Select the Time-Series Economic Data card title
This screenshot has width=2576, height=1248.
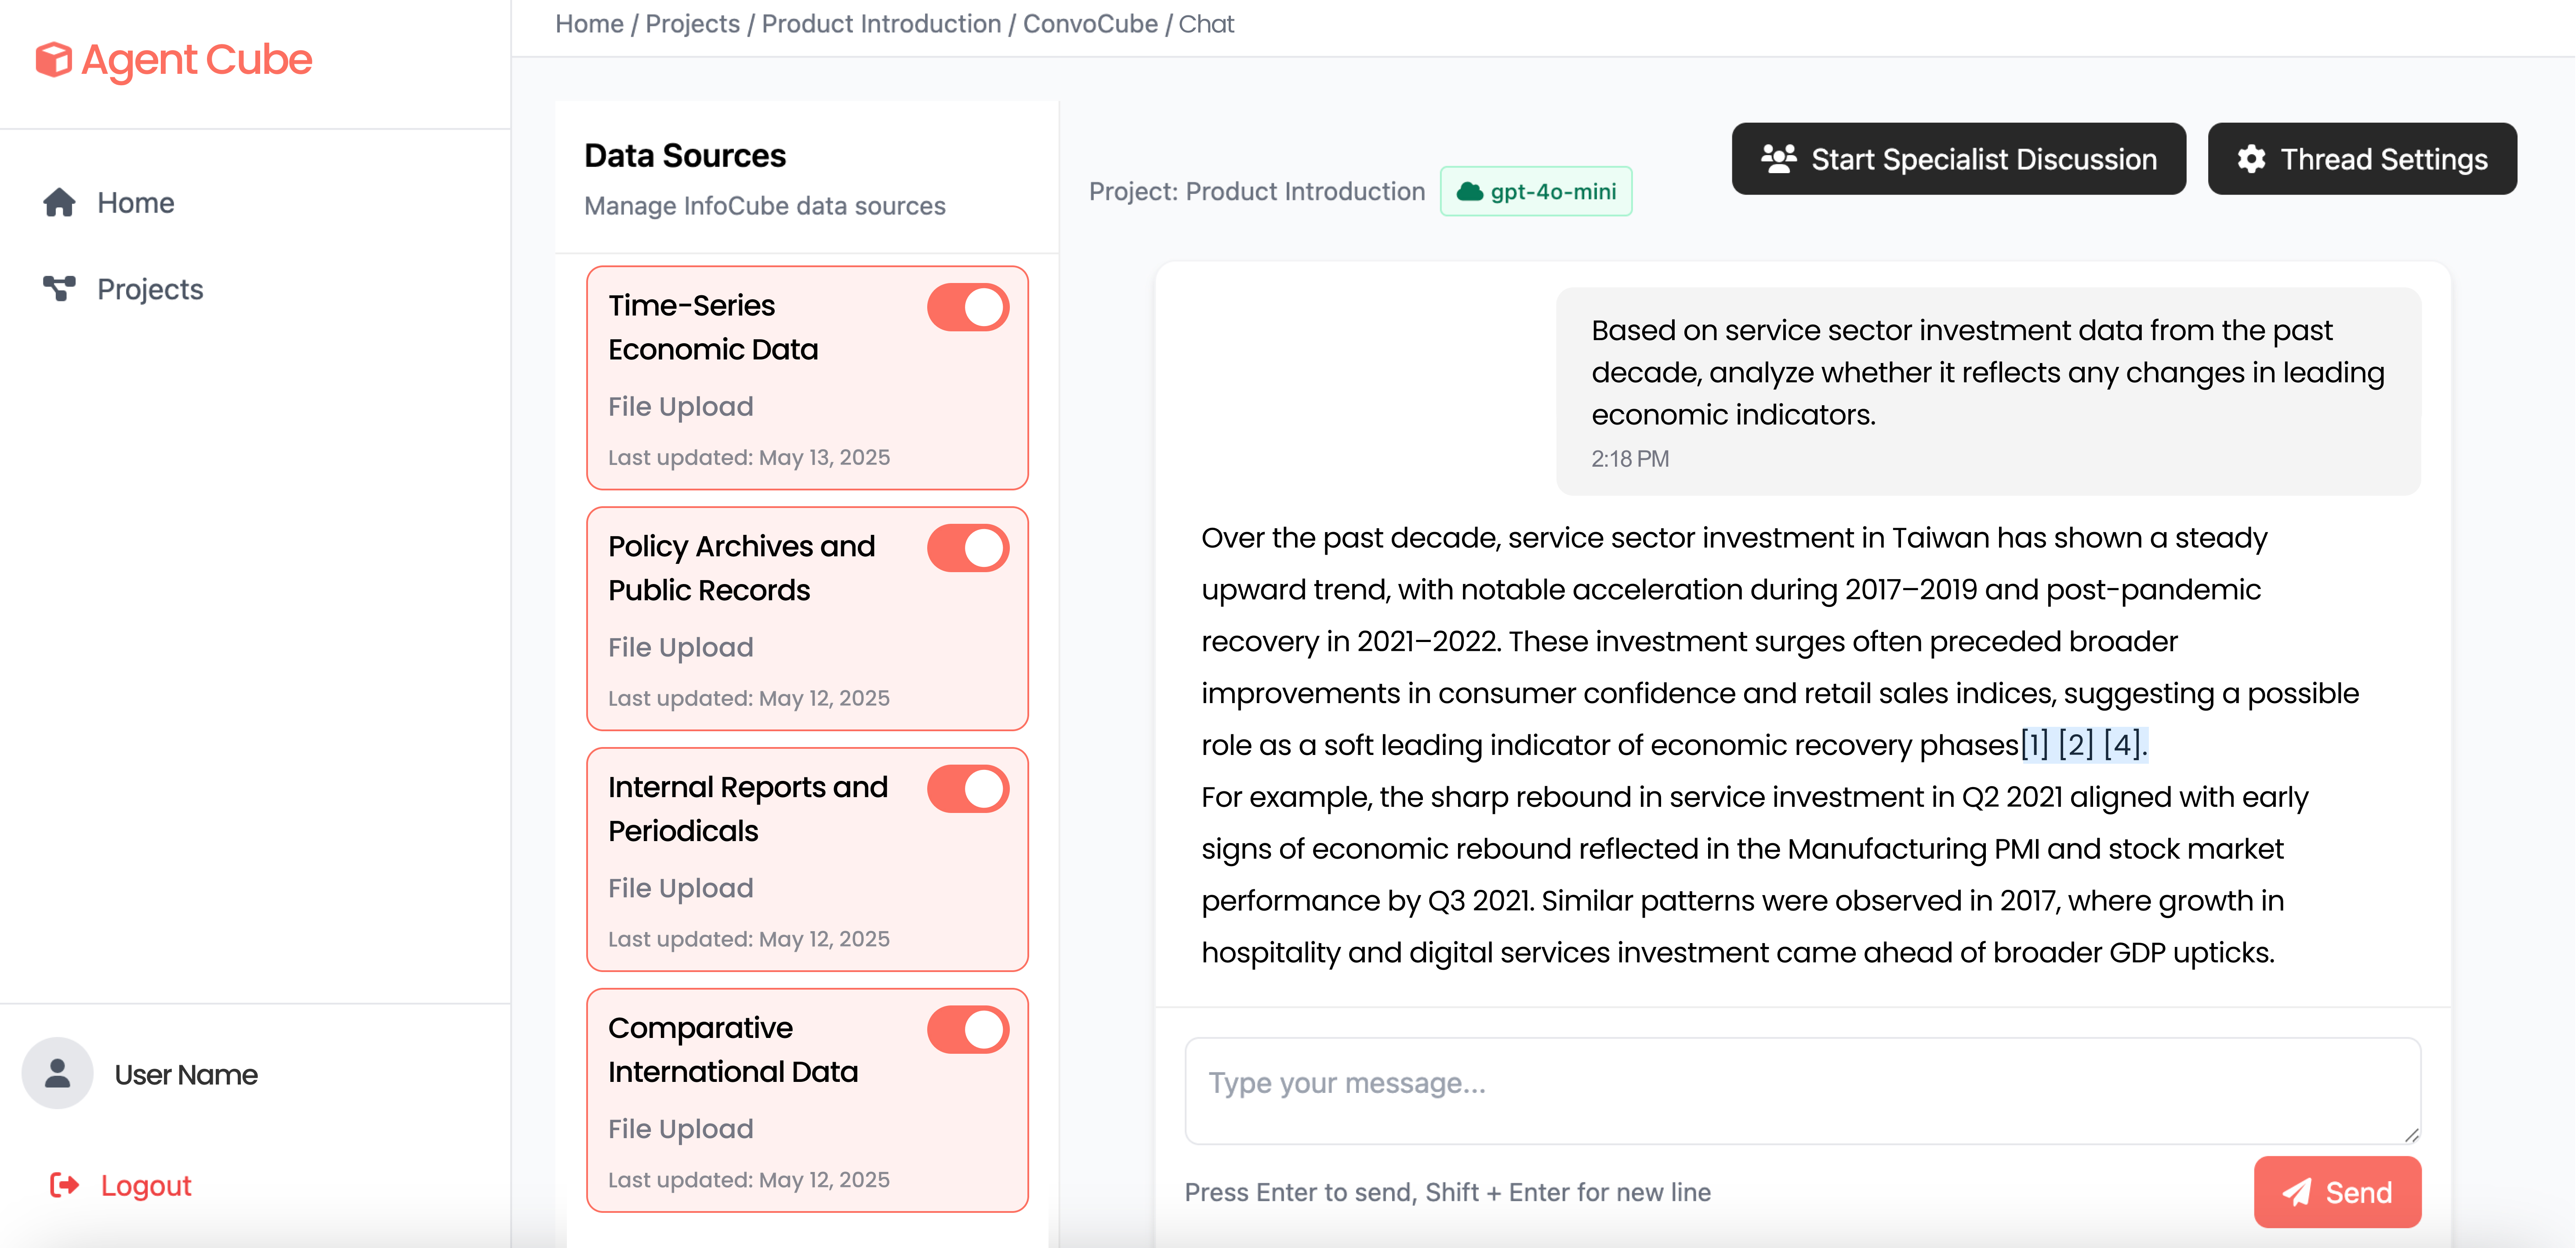pos(713,328)
